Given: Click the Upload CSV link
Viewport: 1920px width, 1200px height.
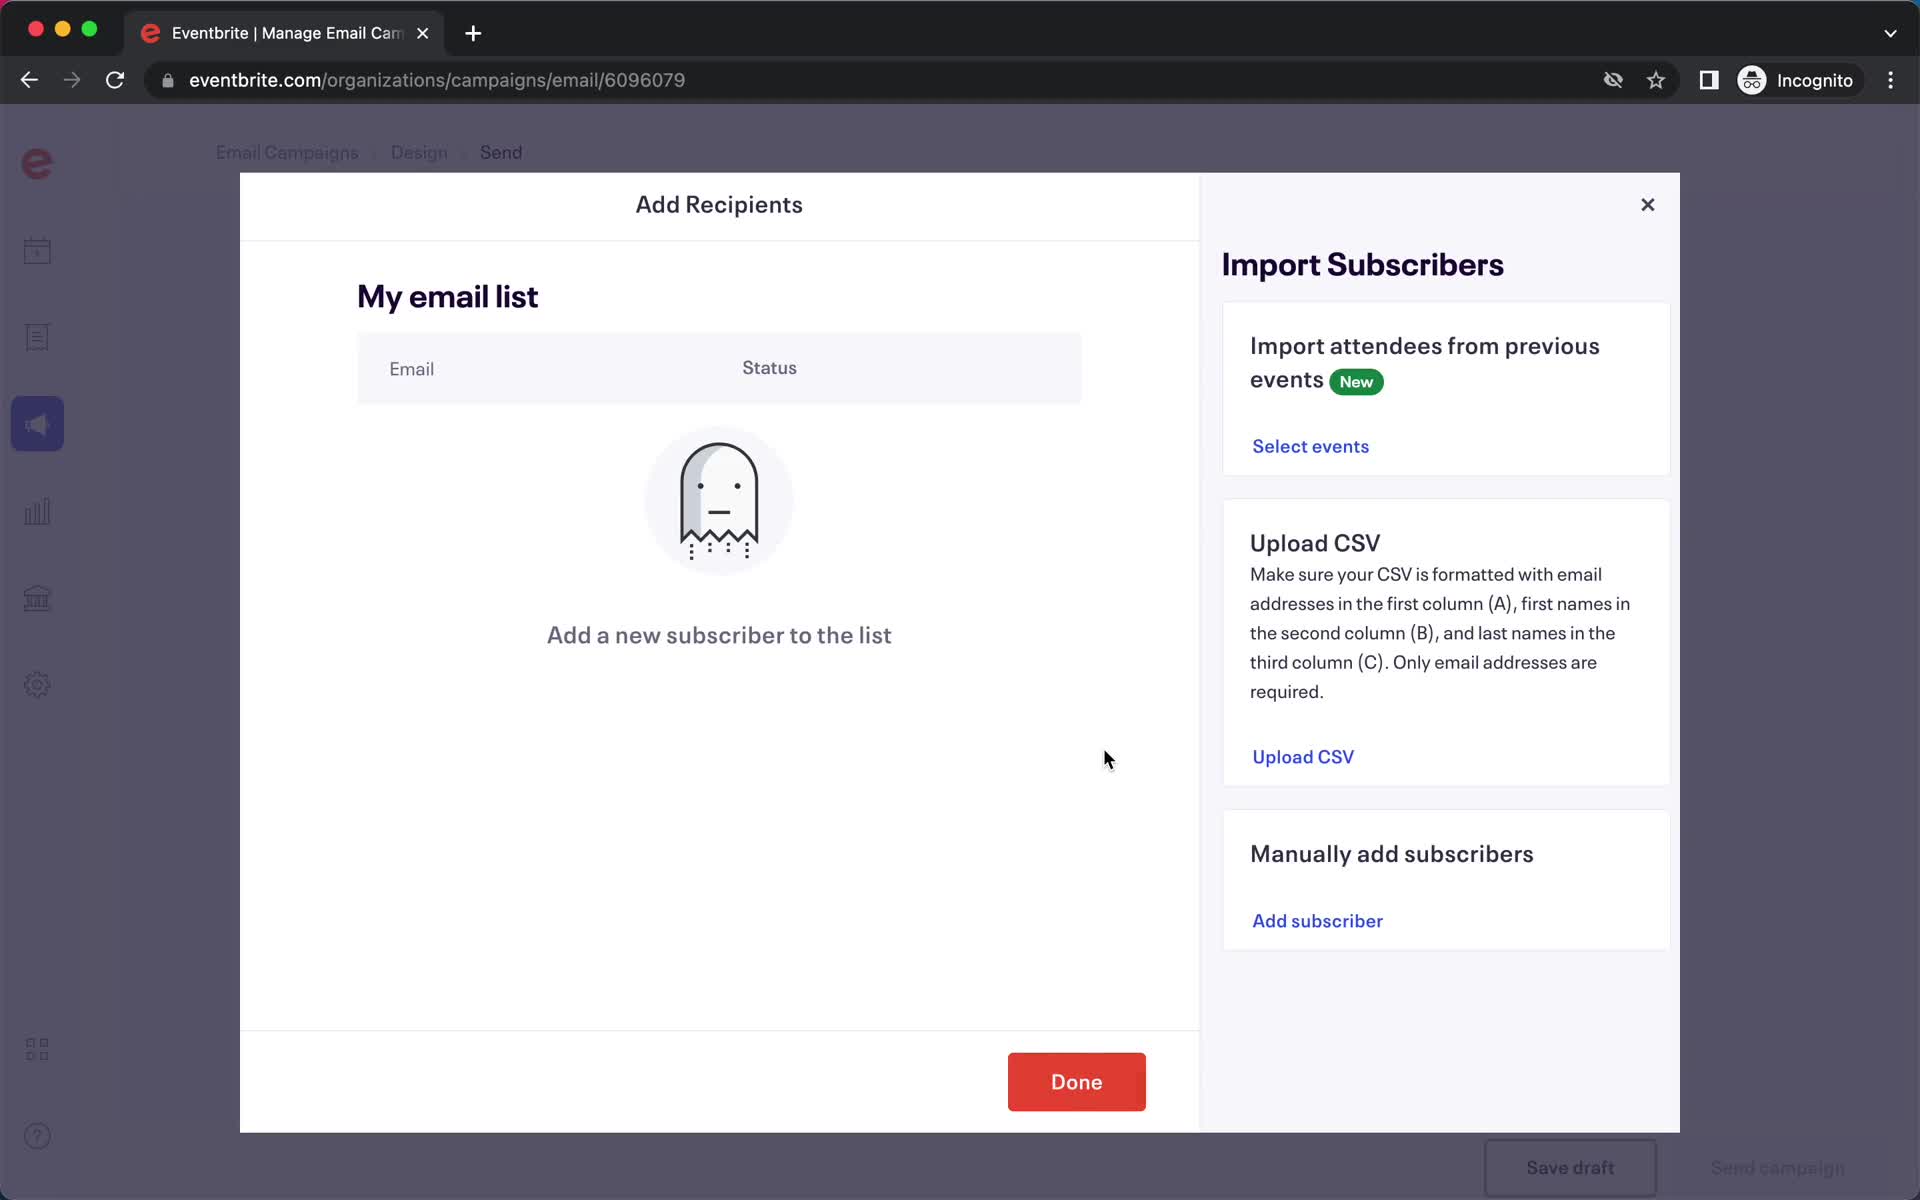Looking at the screenshot, I should pos(1303,757).
